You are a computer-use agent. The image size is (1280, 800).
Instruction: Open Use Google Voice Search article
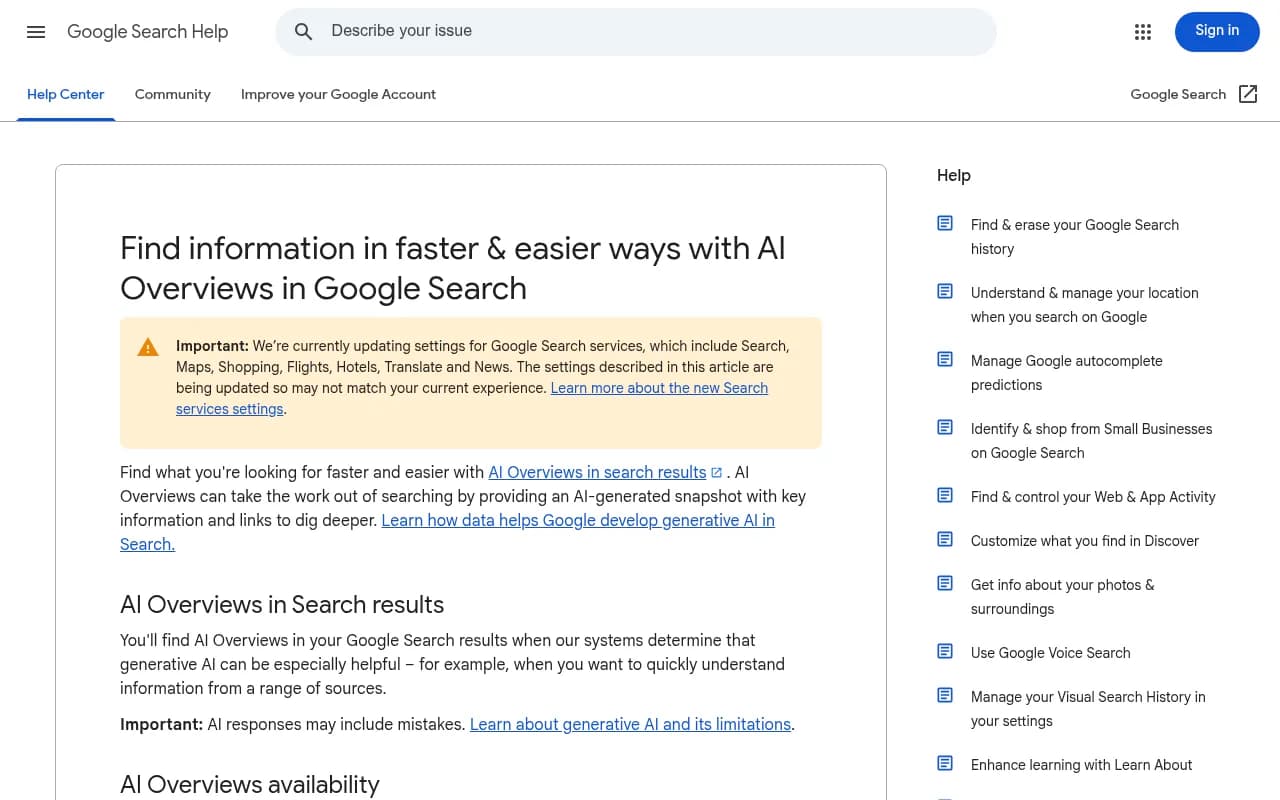(1050, 653)
